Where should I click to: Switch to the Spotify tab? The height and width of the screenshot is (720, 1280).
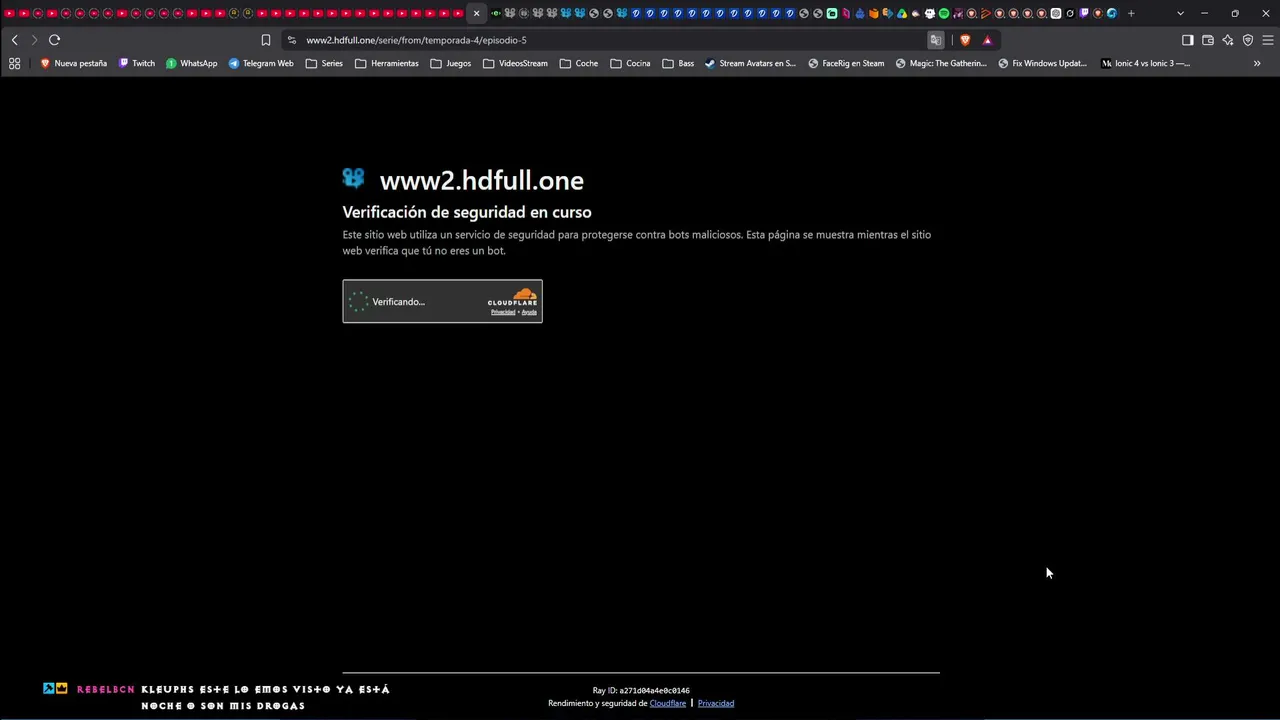944,13
